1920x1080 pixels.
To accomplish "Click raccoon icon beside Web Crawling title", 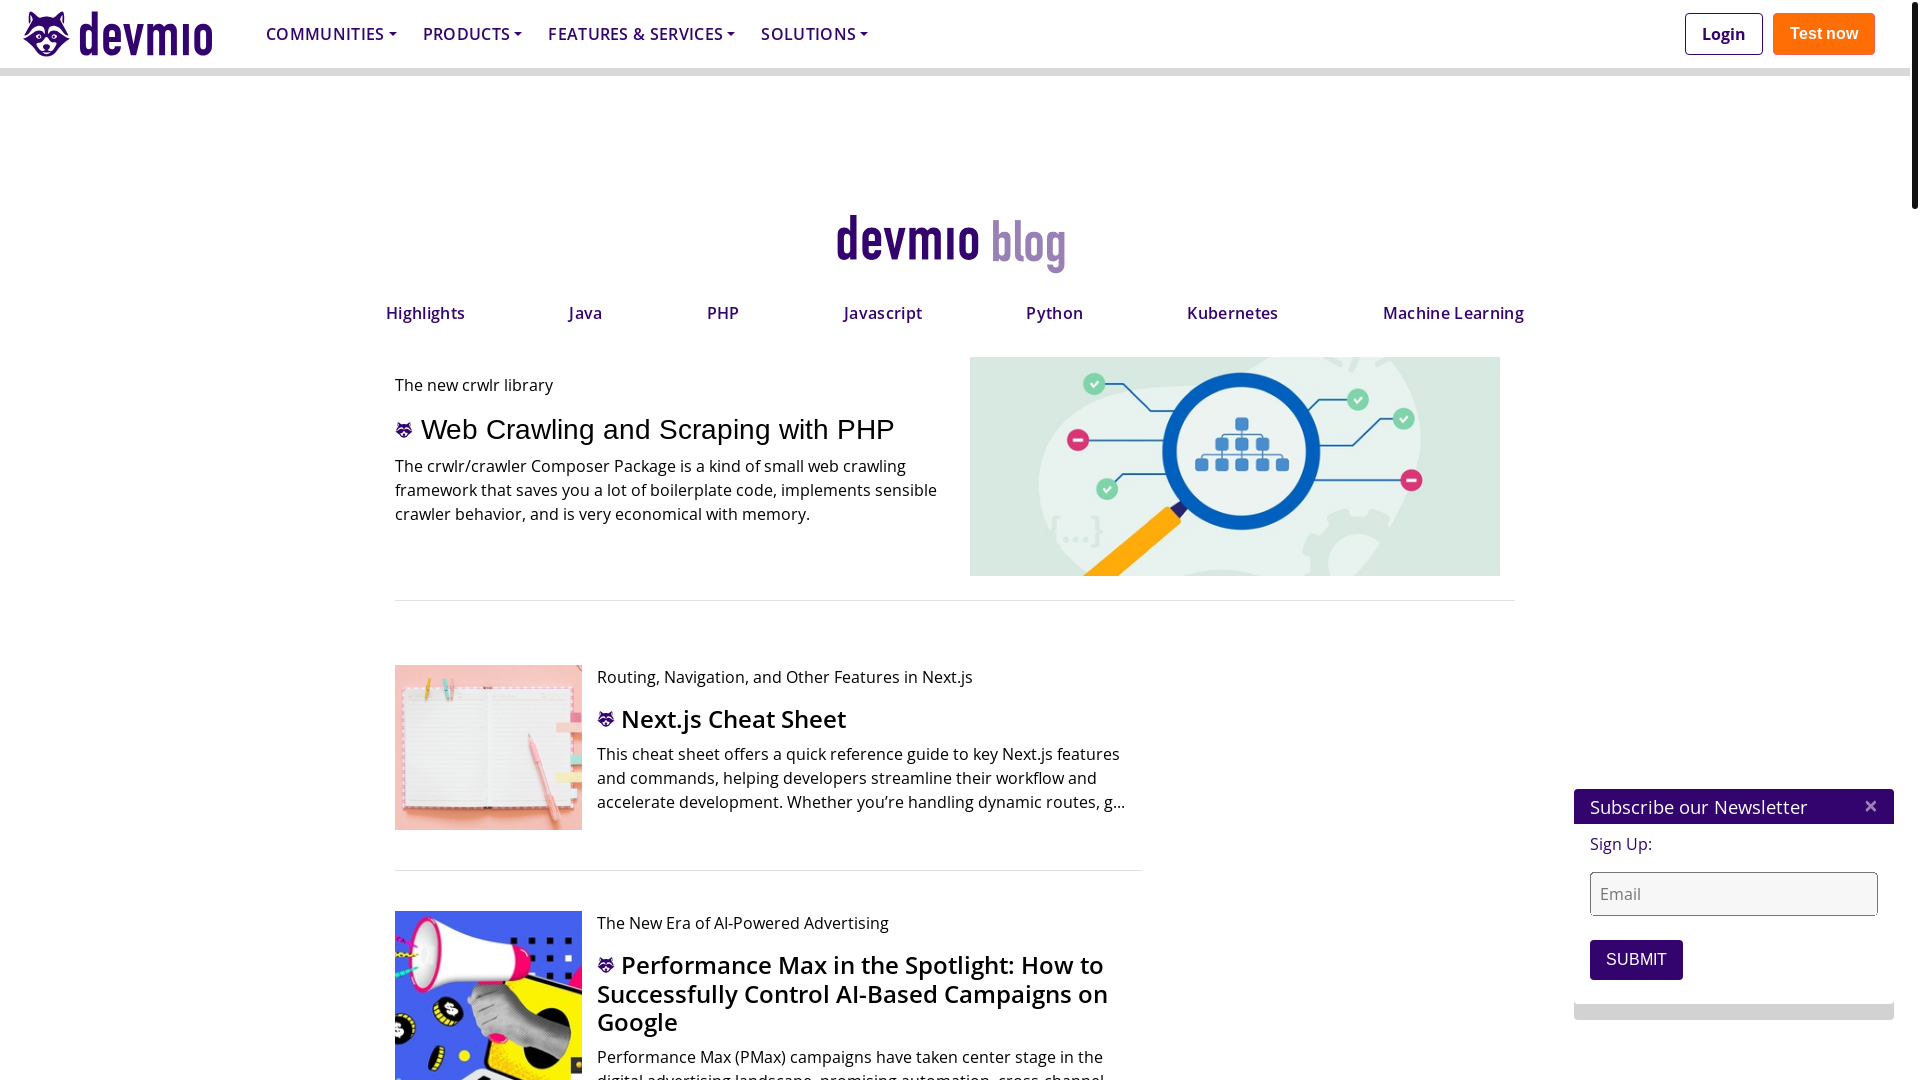I will (404, 430).
